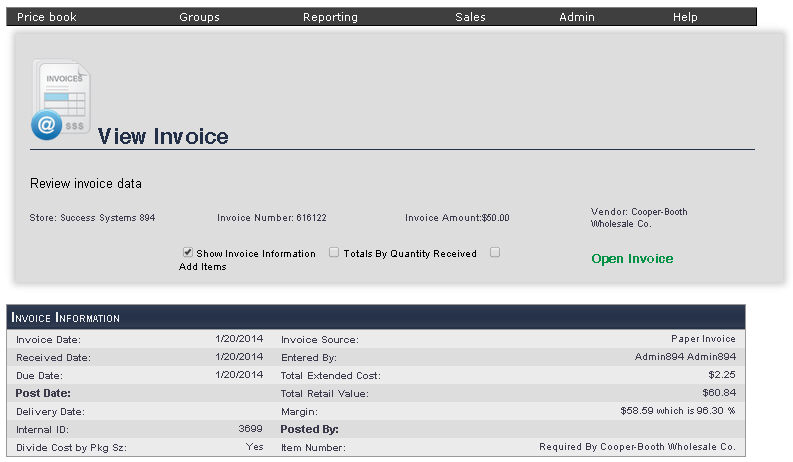Screen dimensions: 793x462
Task: Uncheck Show Invoice Information checkbox
Action: tap(188, 253)
